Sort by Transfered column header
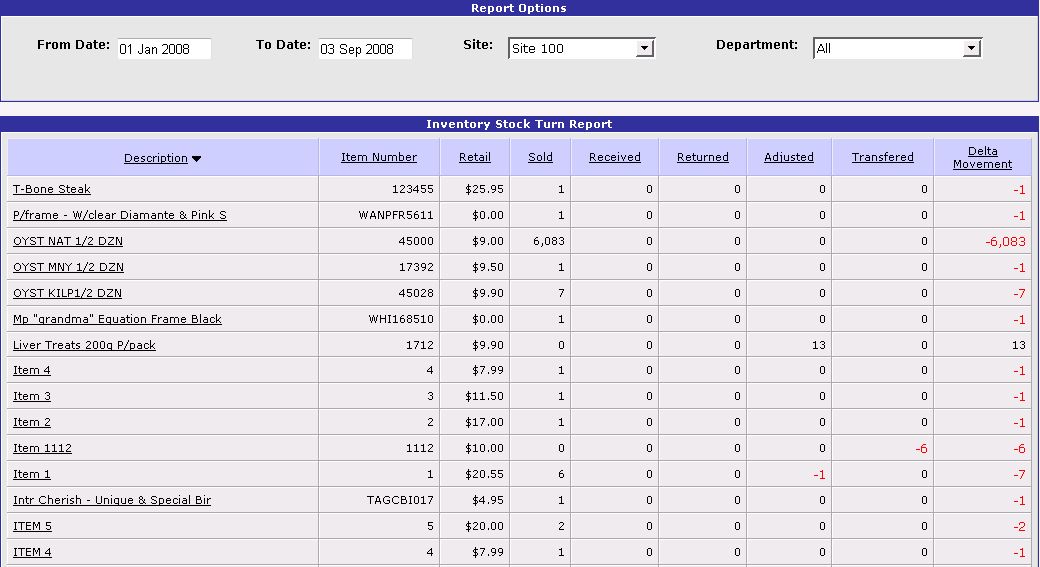Screen dimensions: 1040x567 tap(882, 158)
